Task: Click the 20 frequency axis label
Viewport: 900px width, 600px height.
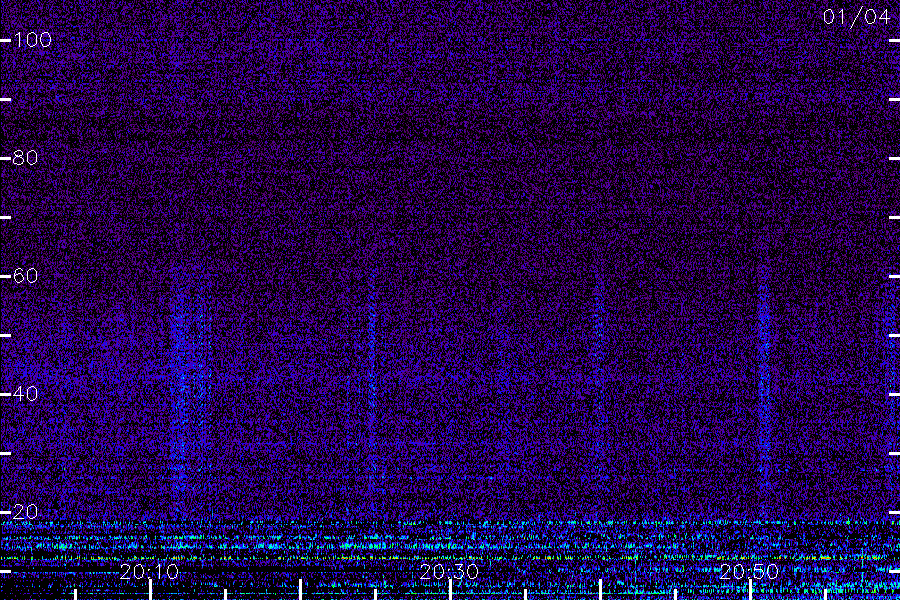Action: (25, 512)
